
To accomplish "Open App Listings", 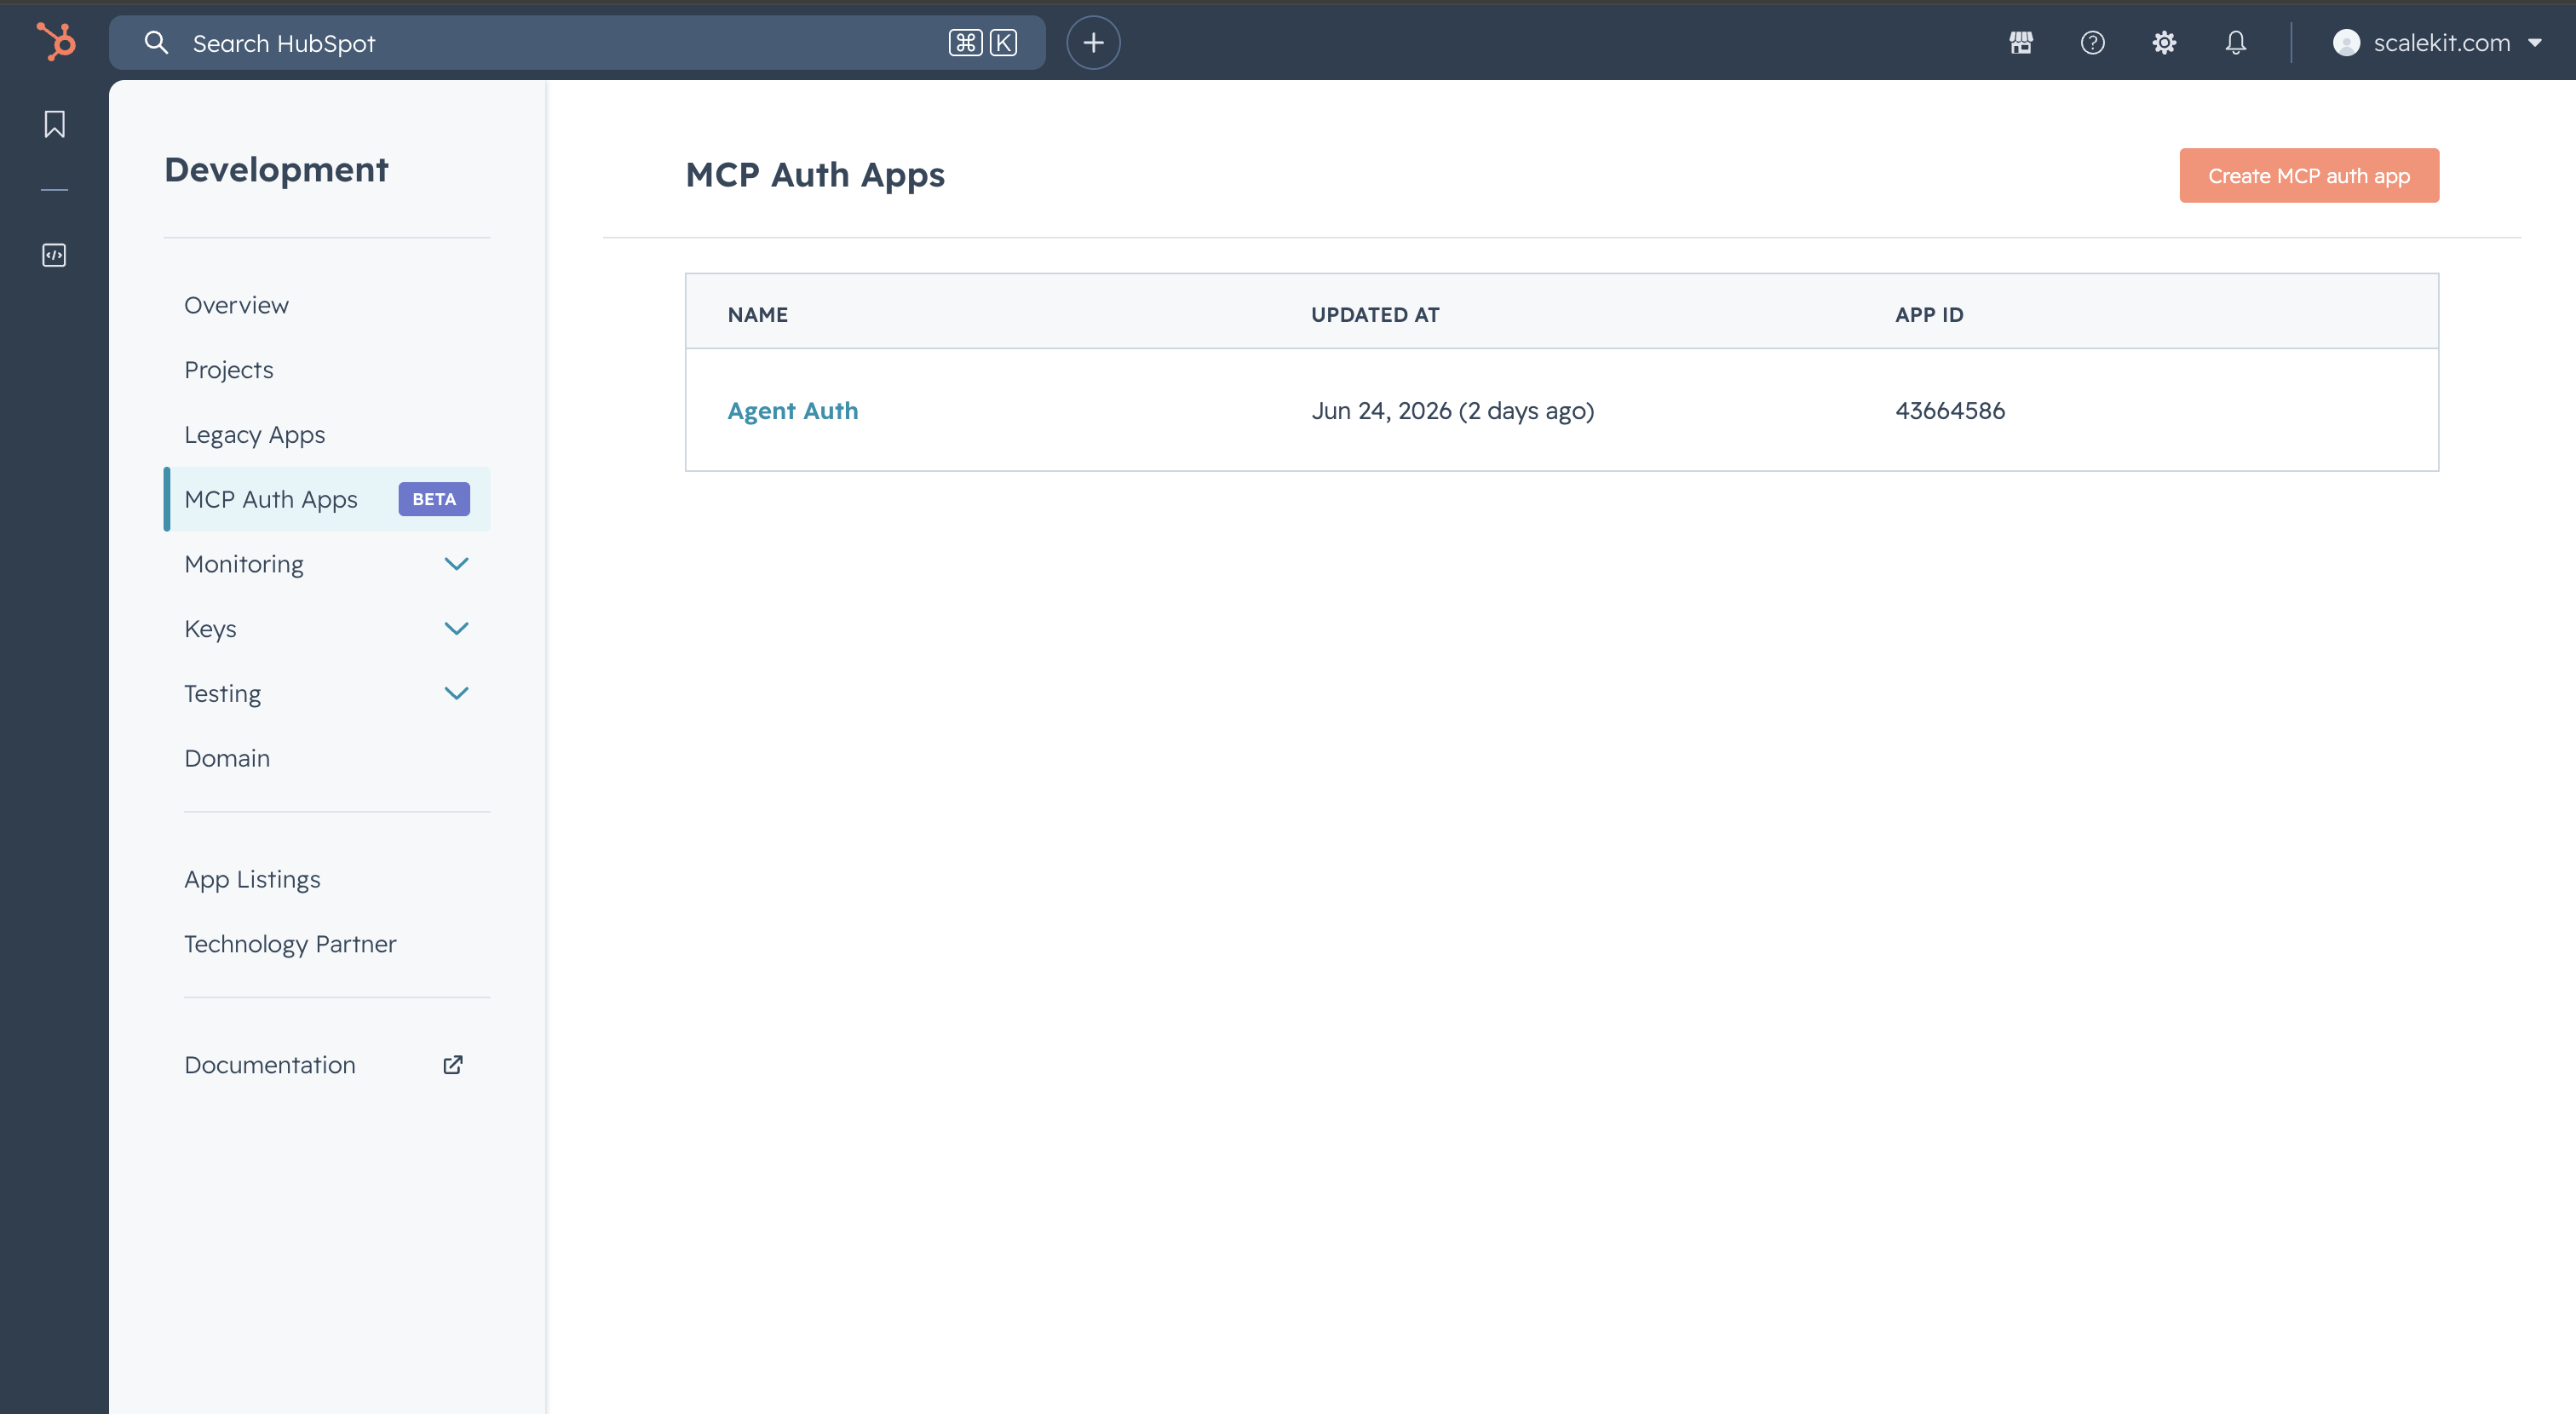I will click(252, 879).
